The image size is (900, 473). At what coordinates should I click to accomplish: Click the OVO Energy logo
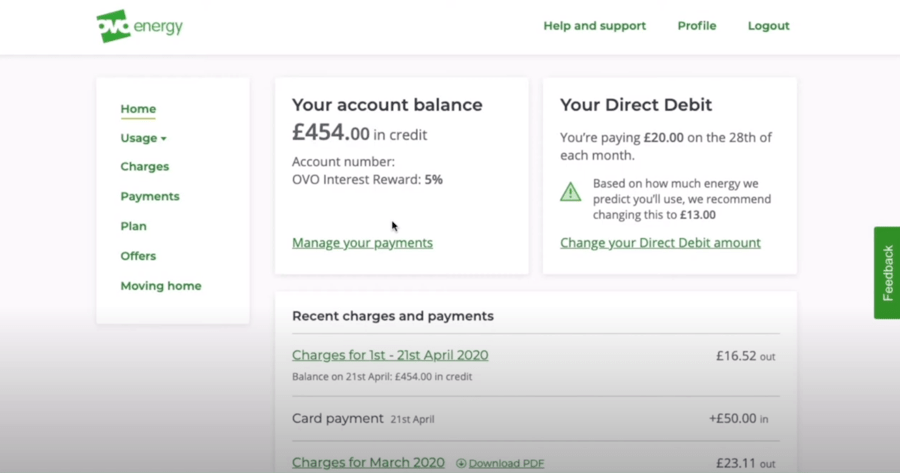coord(139,26)
